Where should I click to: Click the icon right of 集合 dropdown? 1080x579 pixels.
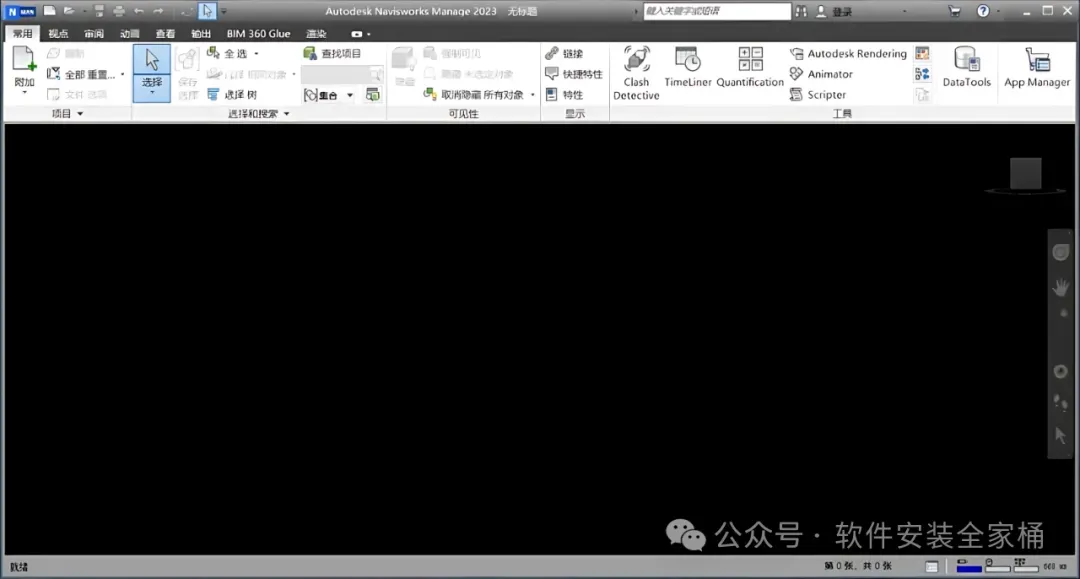click(x=373, y=95)
